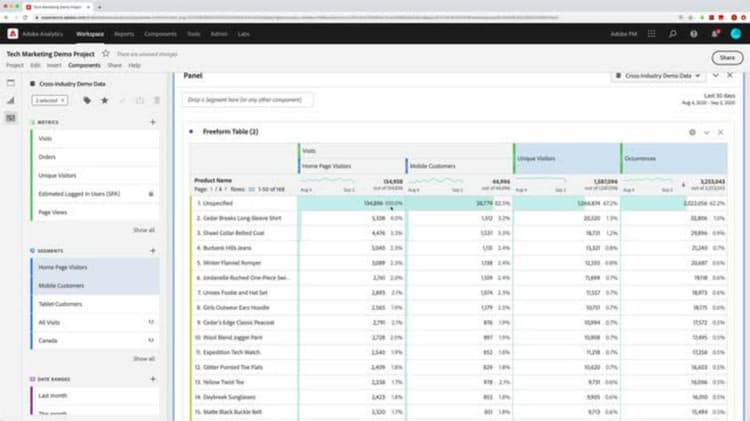Image resolution: width=750 pixels, height=421 pixels.
Task: Add a new metric with plus icon
Action: click(x=153, y=122)
